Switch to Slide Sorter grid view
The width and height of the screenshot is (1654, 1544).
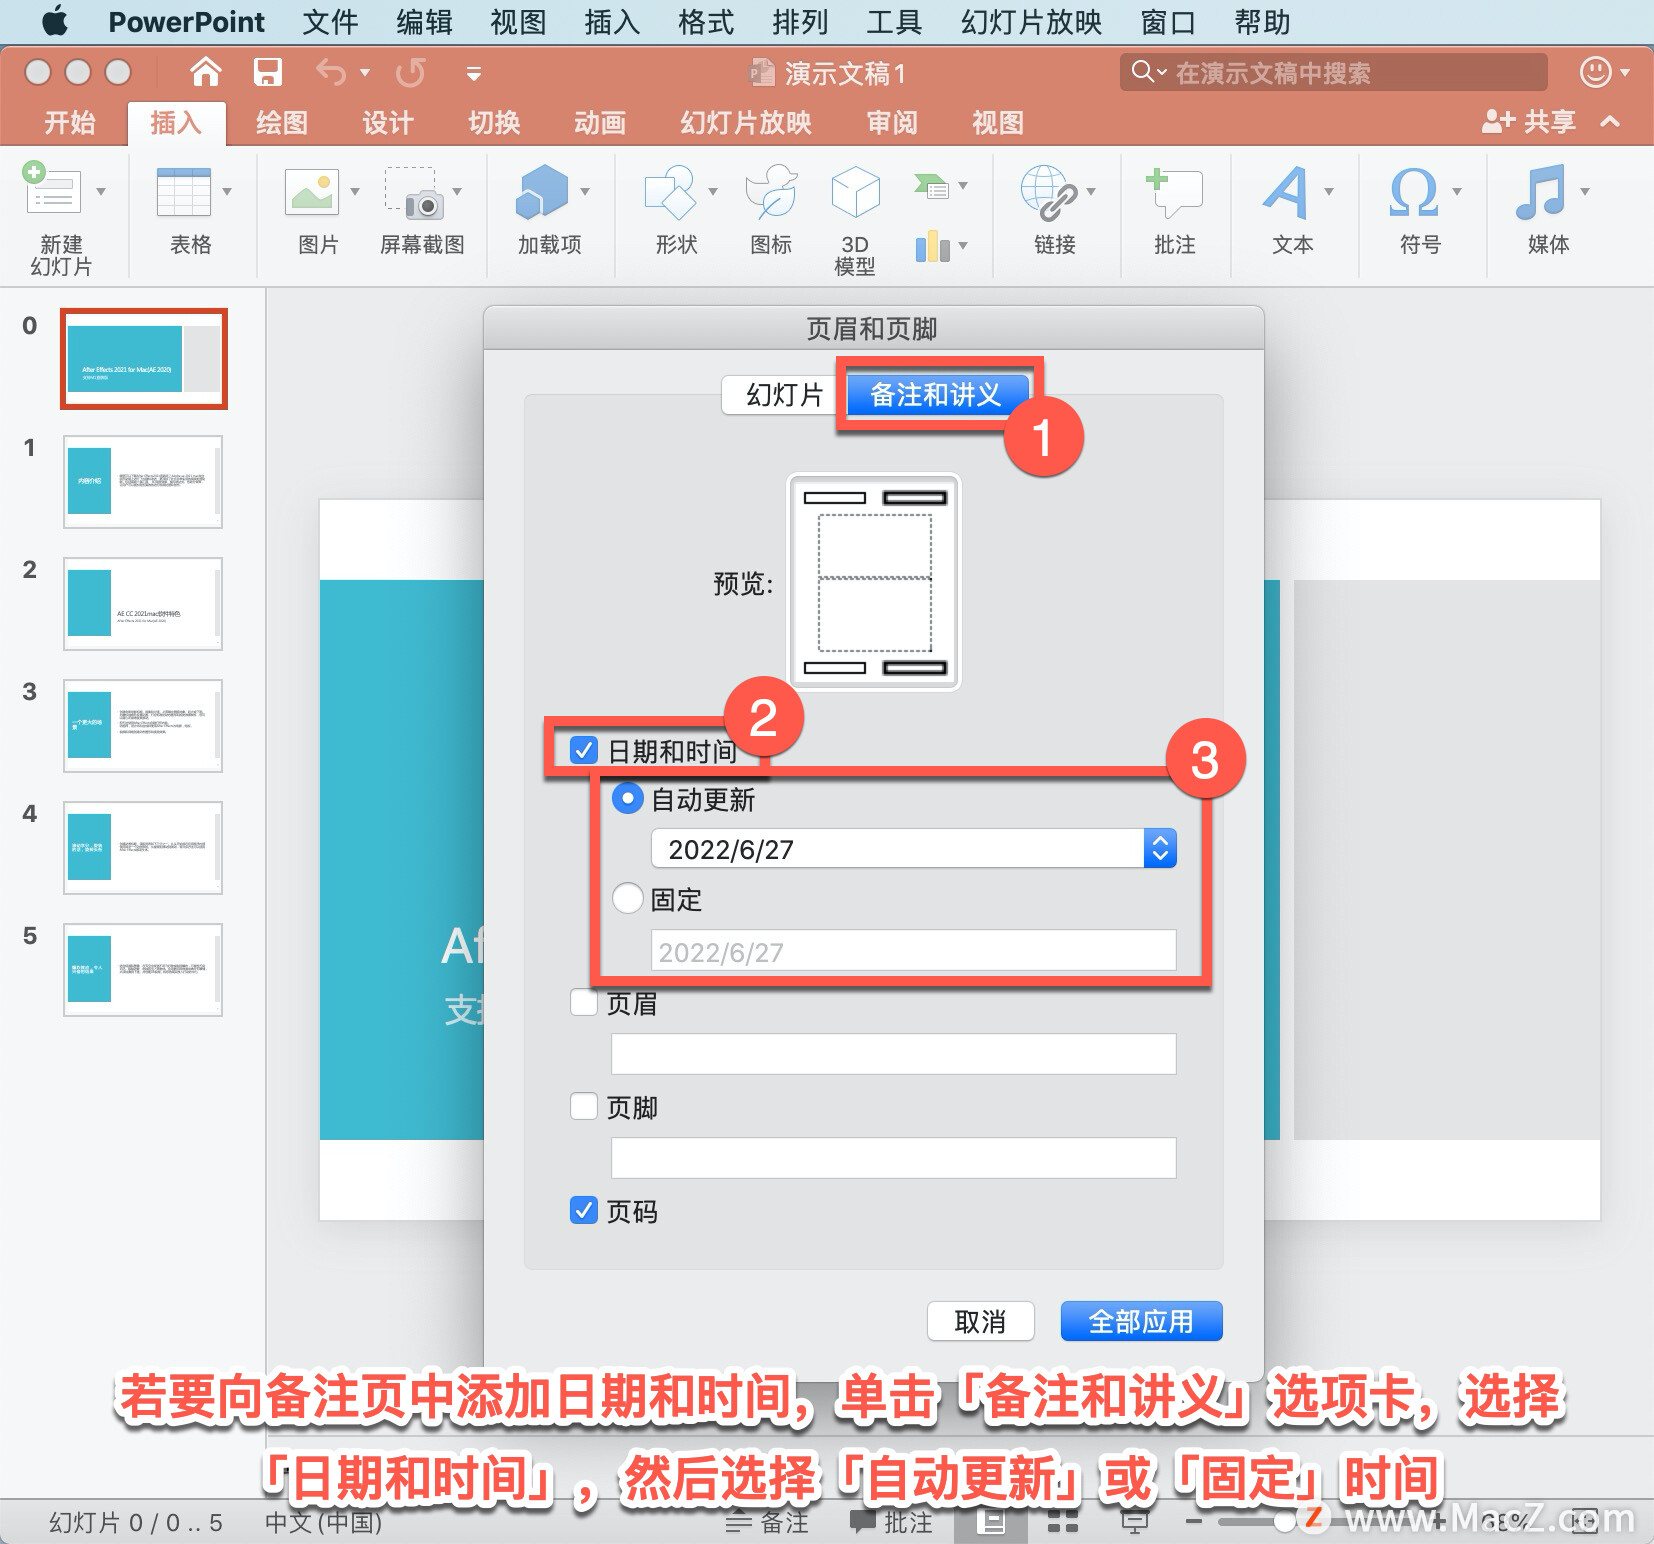pos(1062,1522)
